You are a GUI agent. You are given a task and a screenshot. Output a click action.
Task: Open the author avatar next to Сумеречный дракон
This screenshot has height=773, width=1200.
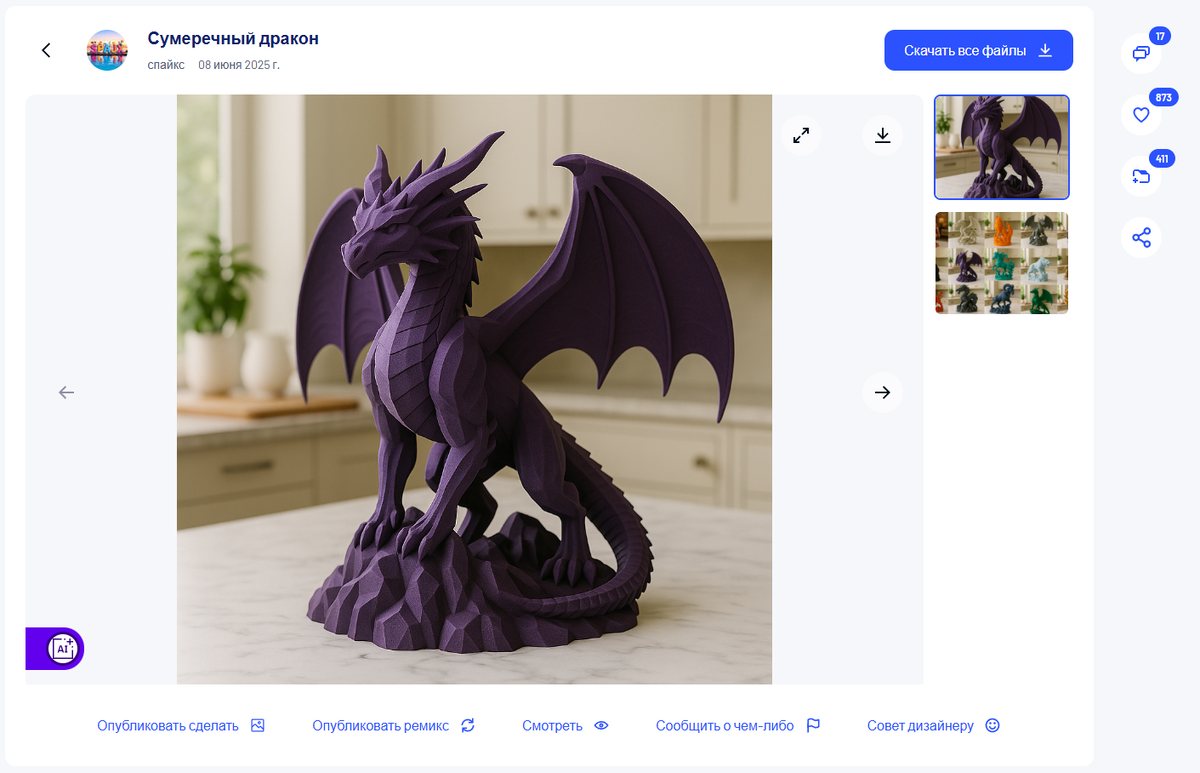(x=107, y=50)
